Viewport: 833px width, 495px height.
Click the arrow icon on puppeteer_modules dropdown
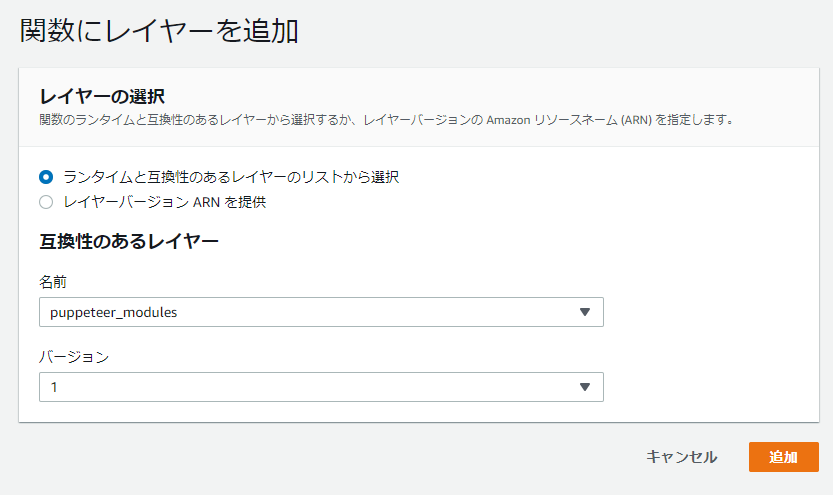pos(585,312)
